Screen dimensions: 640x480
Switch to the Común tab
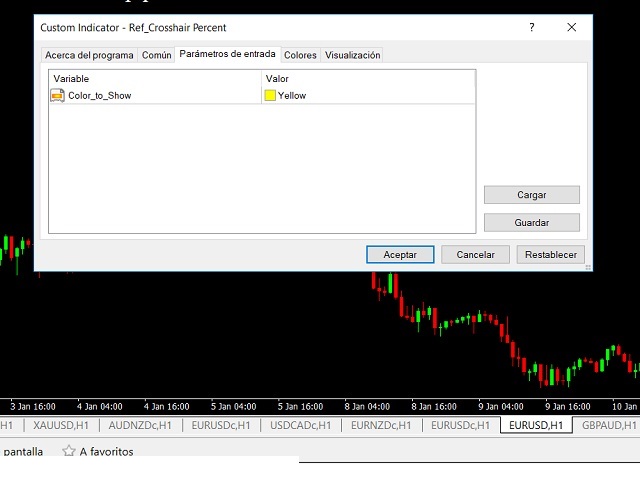pyautogui.click(x=156, y=55)
